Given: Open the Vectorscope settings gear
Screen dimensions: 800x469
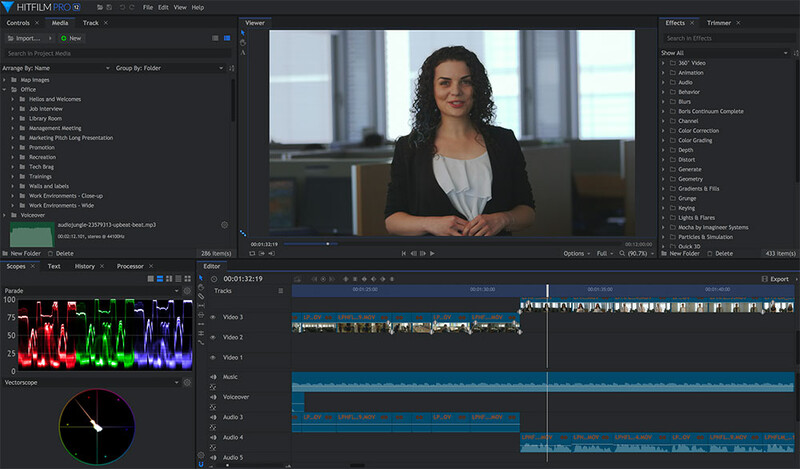Looking at the screenshot, I should [x=187, y=382].
